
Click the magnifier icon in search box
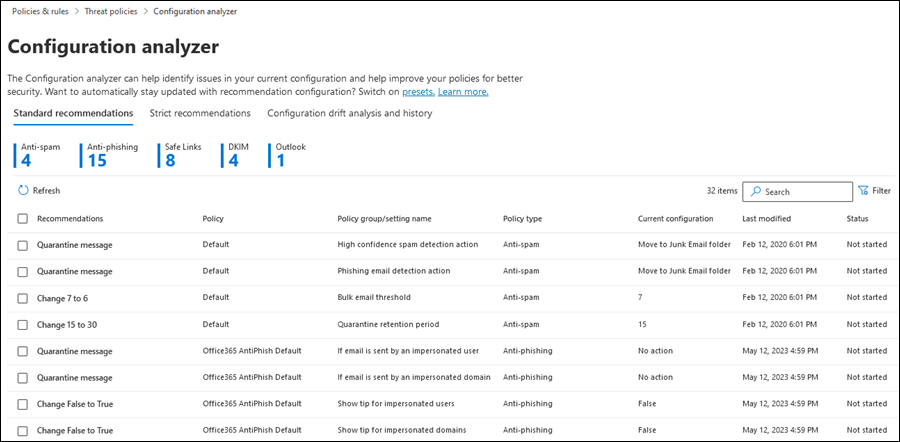point(755,191)
